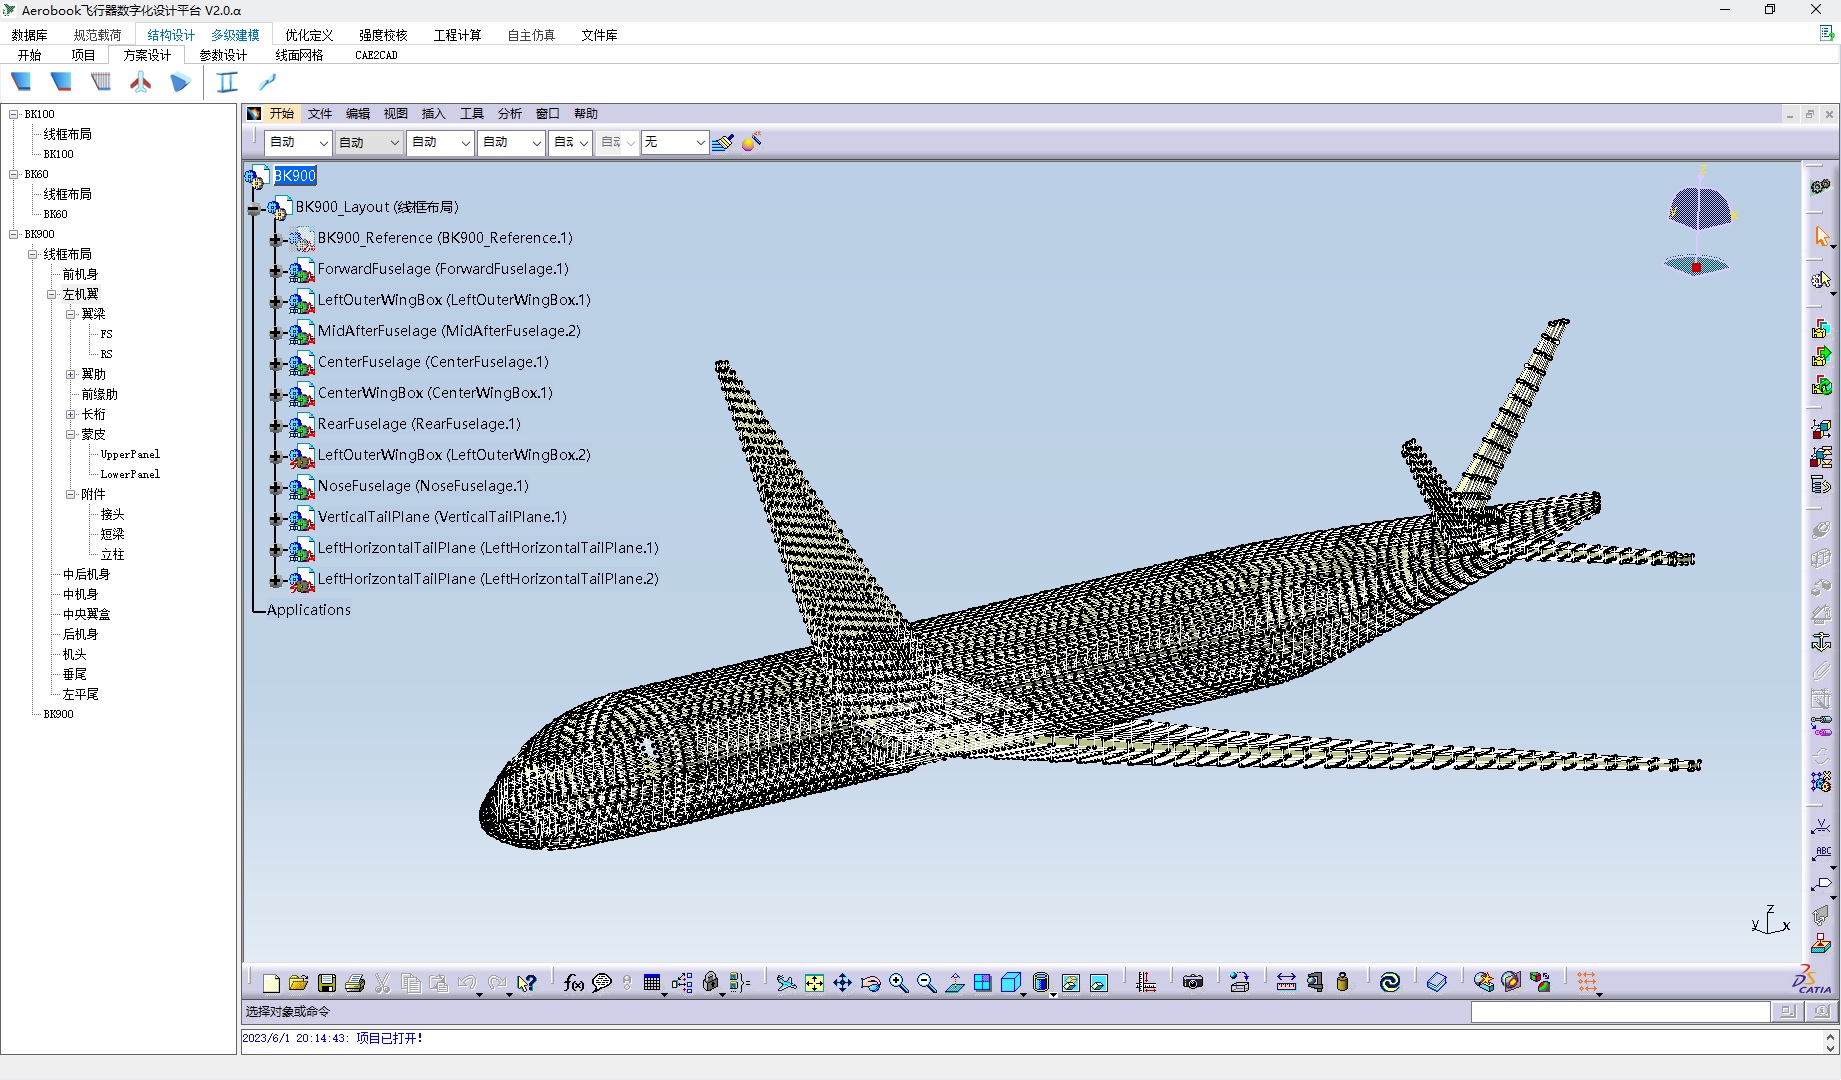Image resolution: width=1841 pixels, height=1080 pixels.
Task: Click the CATIA workbench icon left of 开始
Action: [x=254, y=114]
